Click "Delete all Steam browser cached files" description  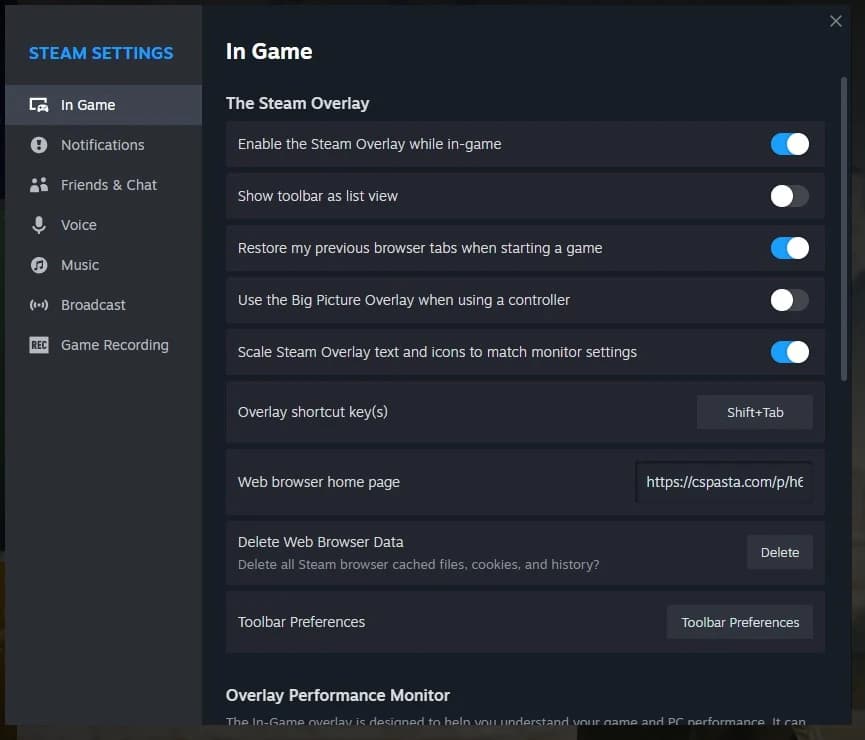418,565
